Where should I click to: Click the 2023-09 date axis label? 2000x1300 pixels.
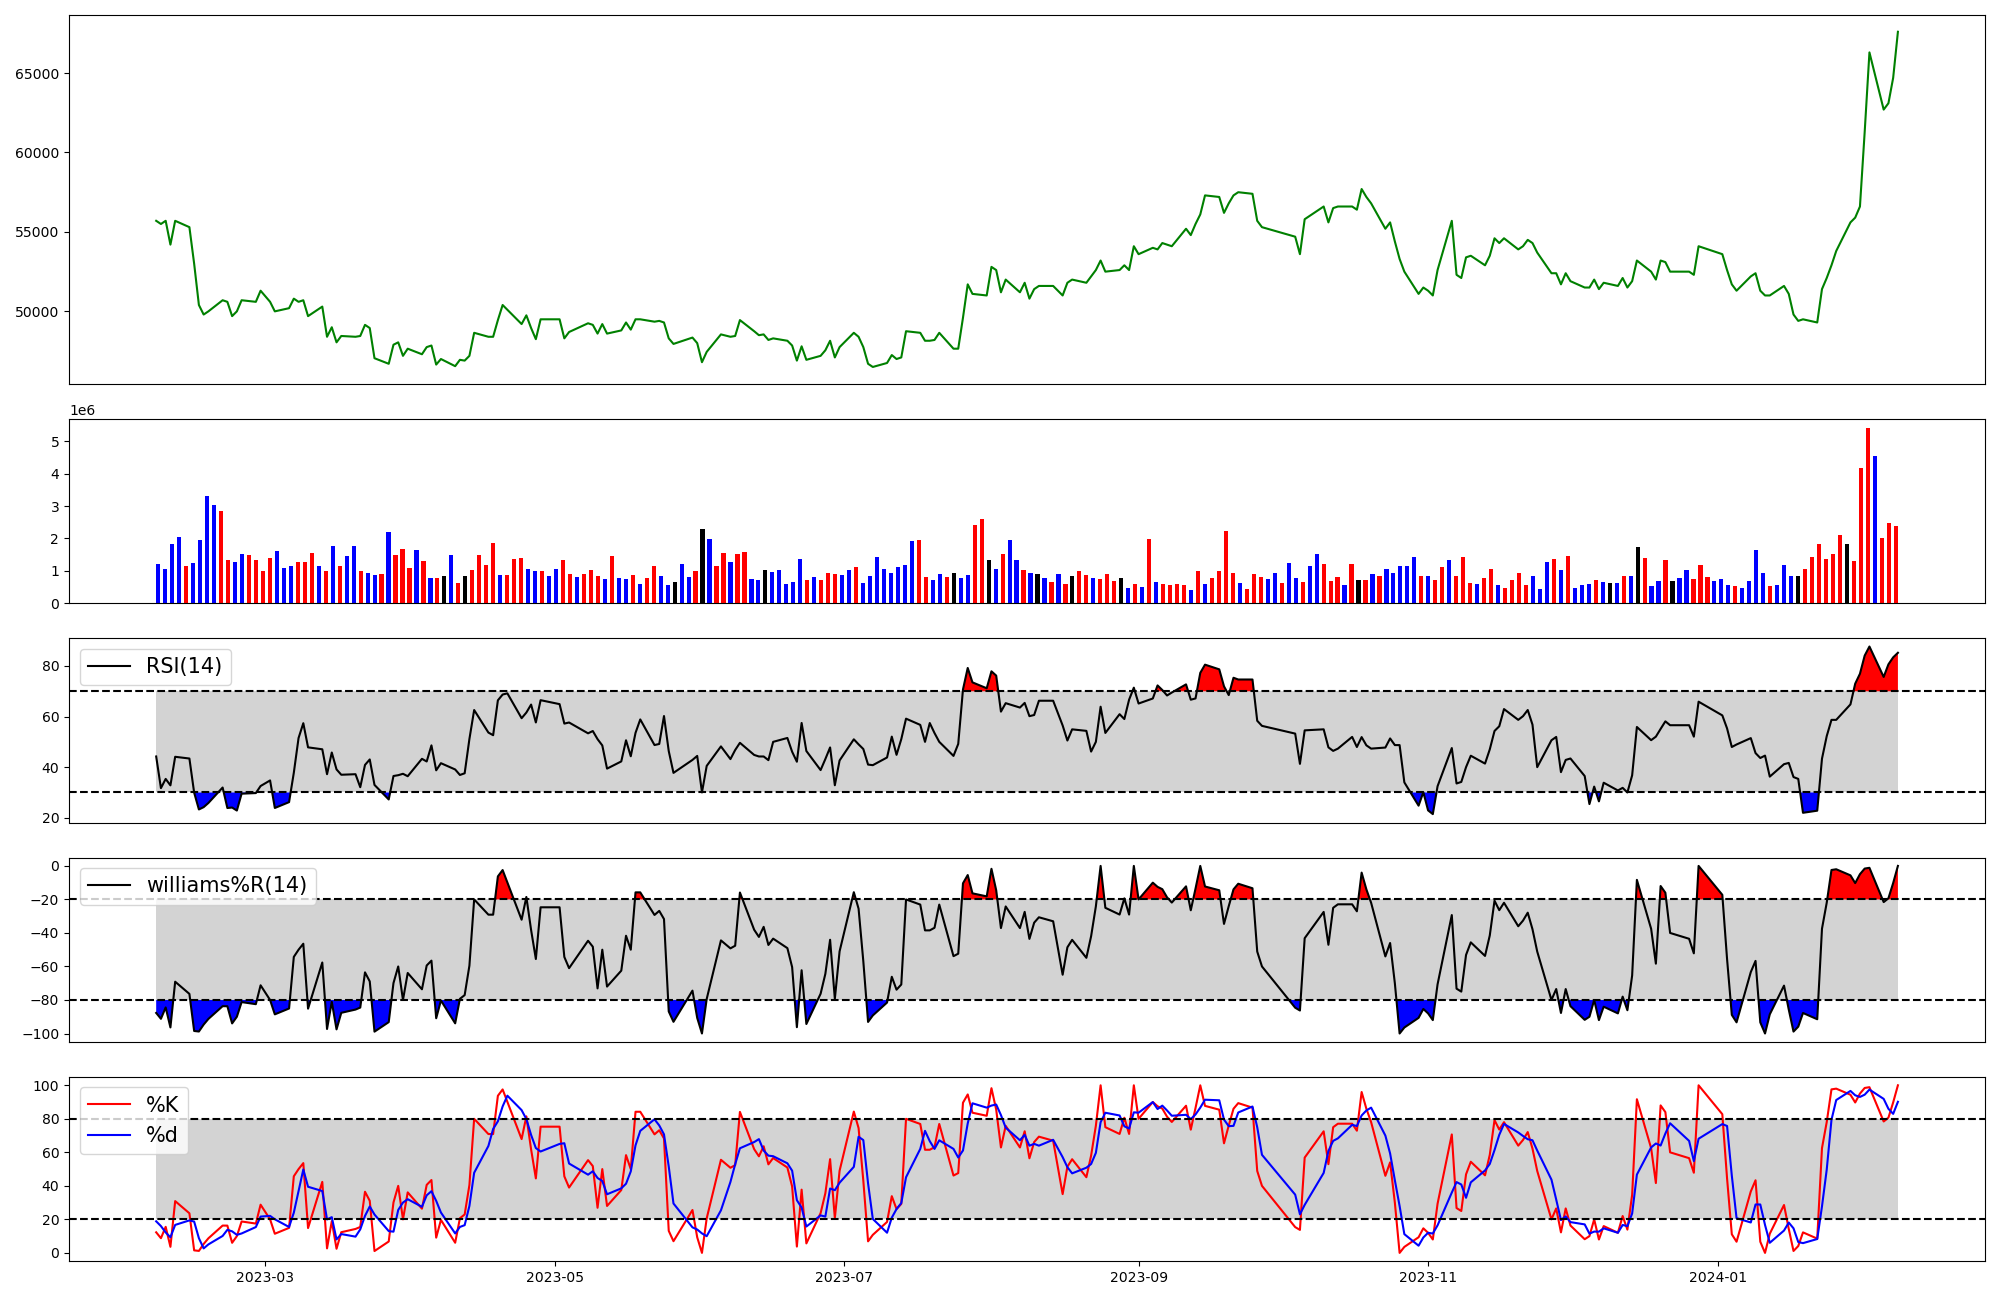pyautogui.click(x=1139, y=1277)
